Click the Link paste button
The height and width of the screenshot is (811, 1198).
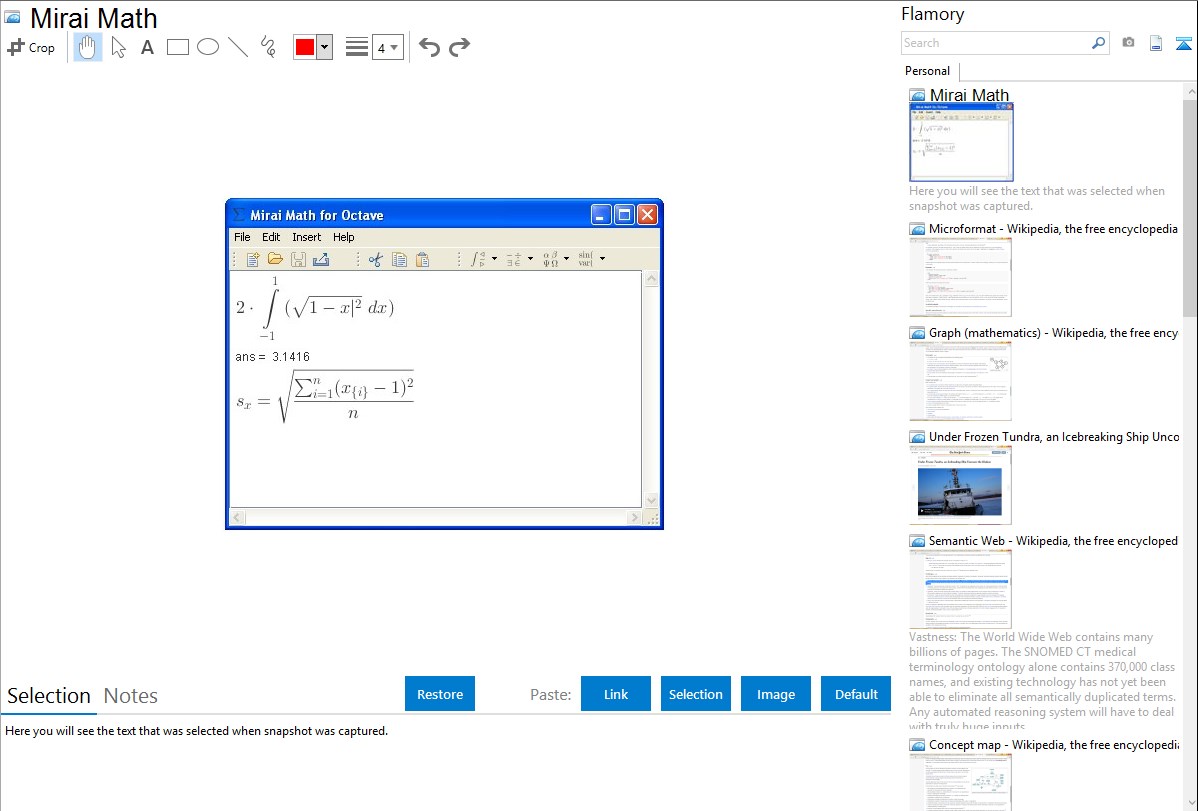click(x=616, y=694)
